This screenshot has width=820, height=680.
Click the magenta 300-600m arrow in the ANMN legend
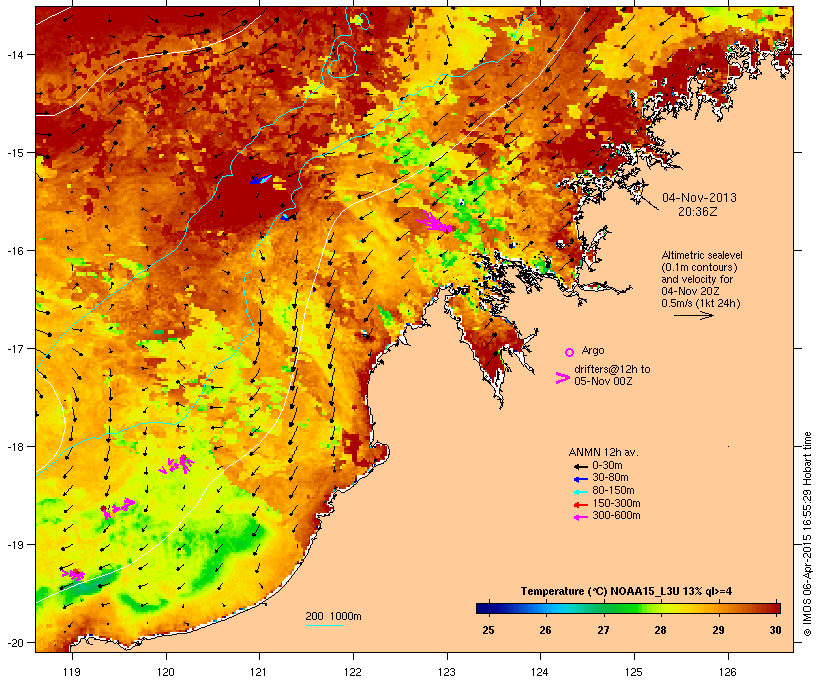[580, 517]
